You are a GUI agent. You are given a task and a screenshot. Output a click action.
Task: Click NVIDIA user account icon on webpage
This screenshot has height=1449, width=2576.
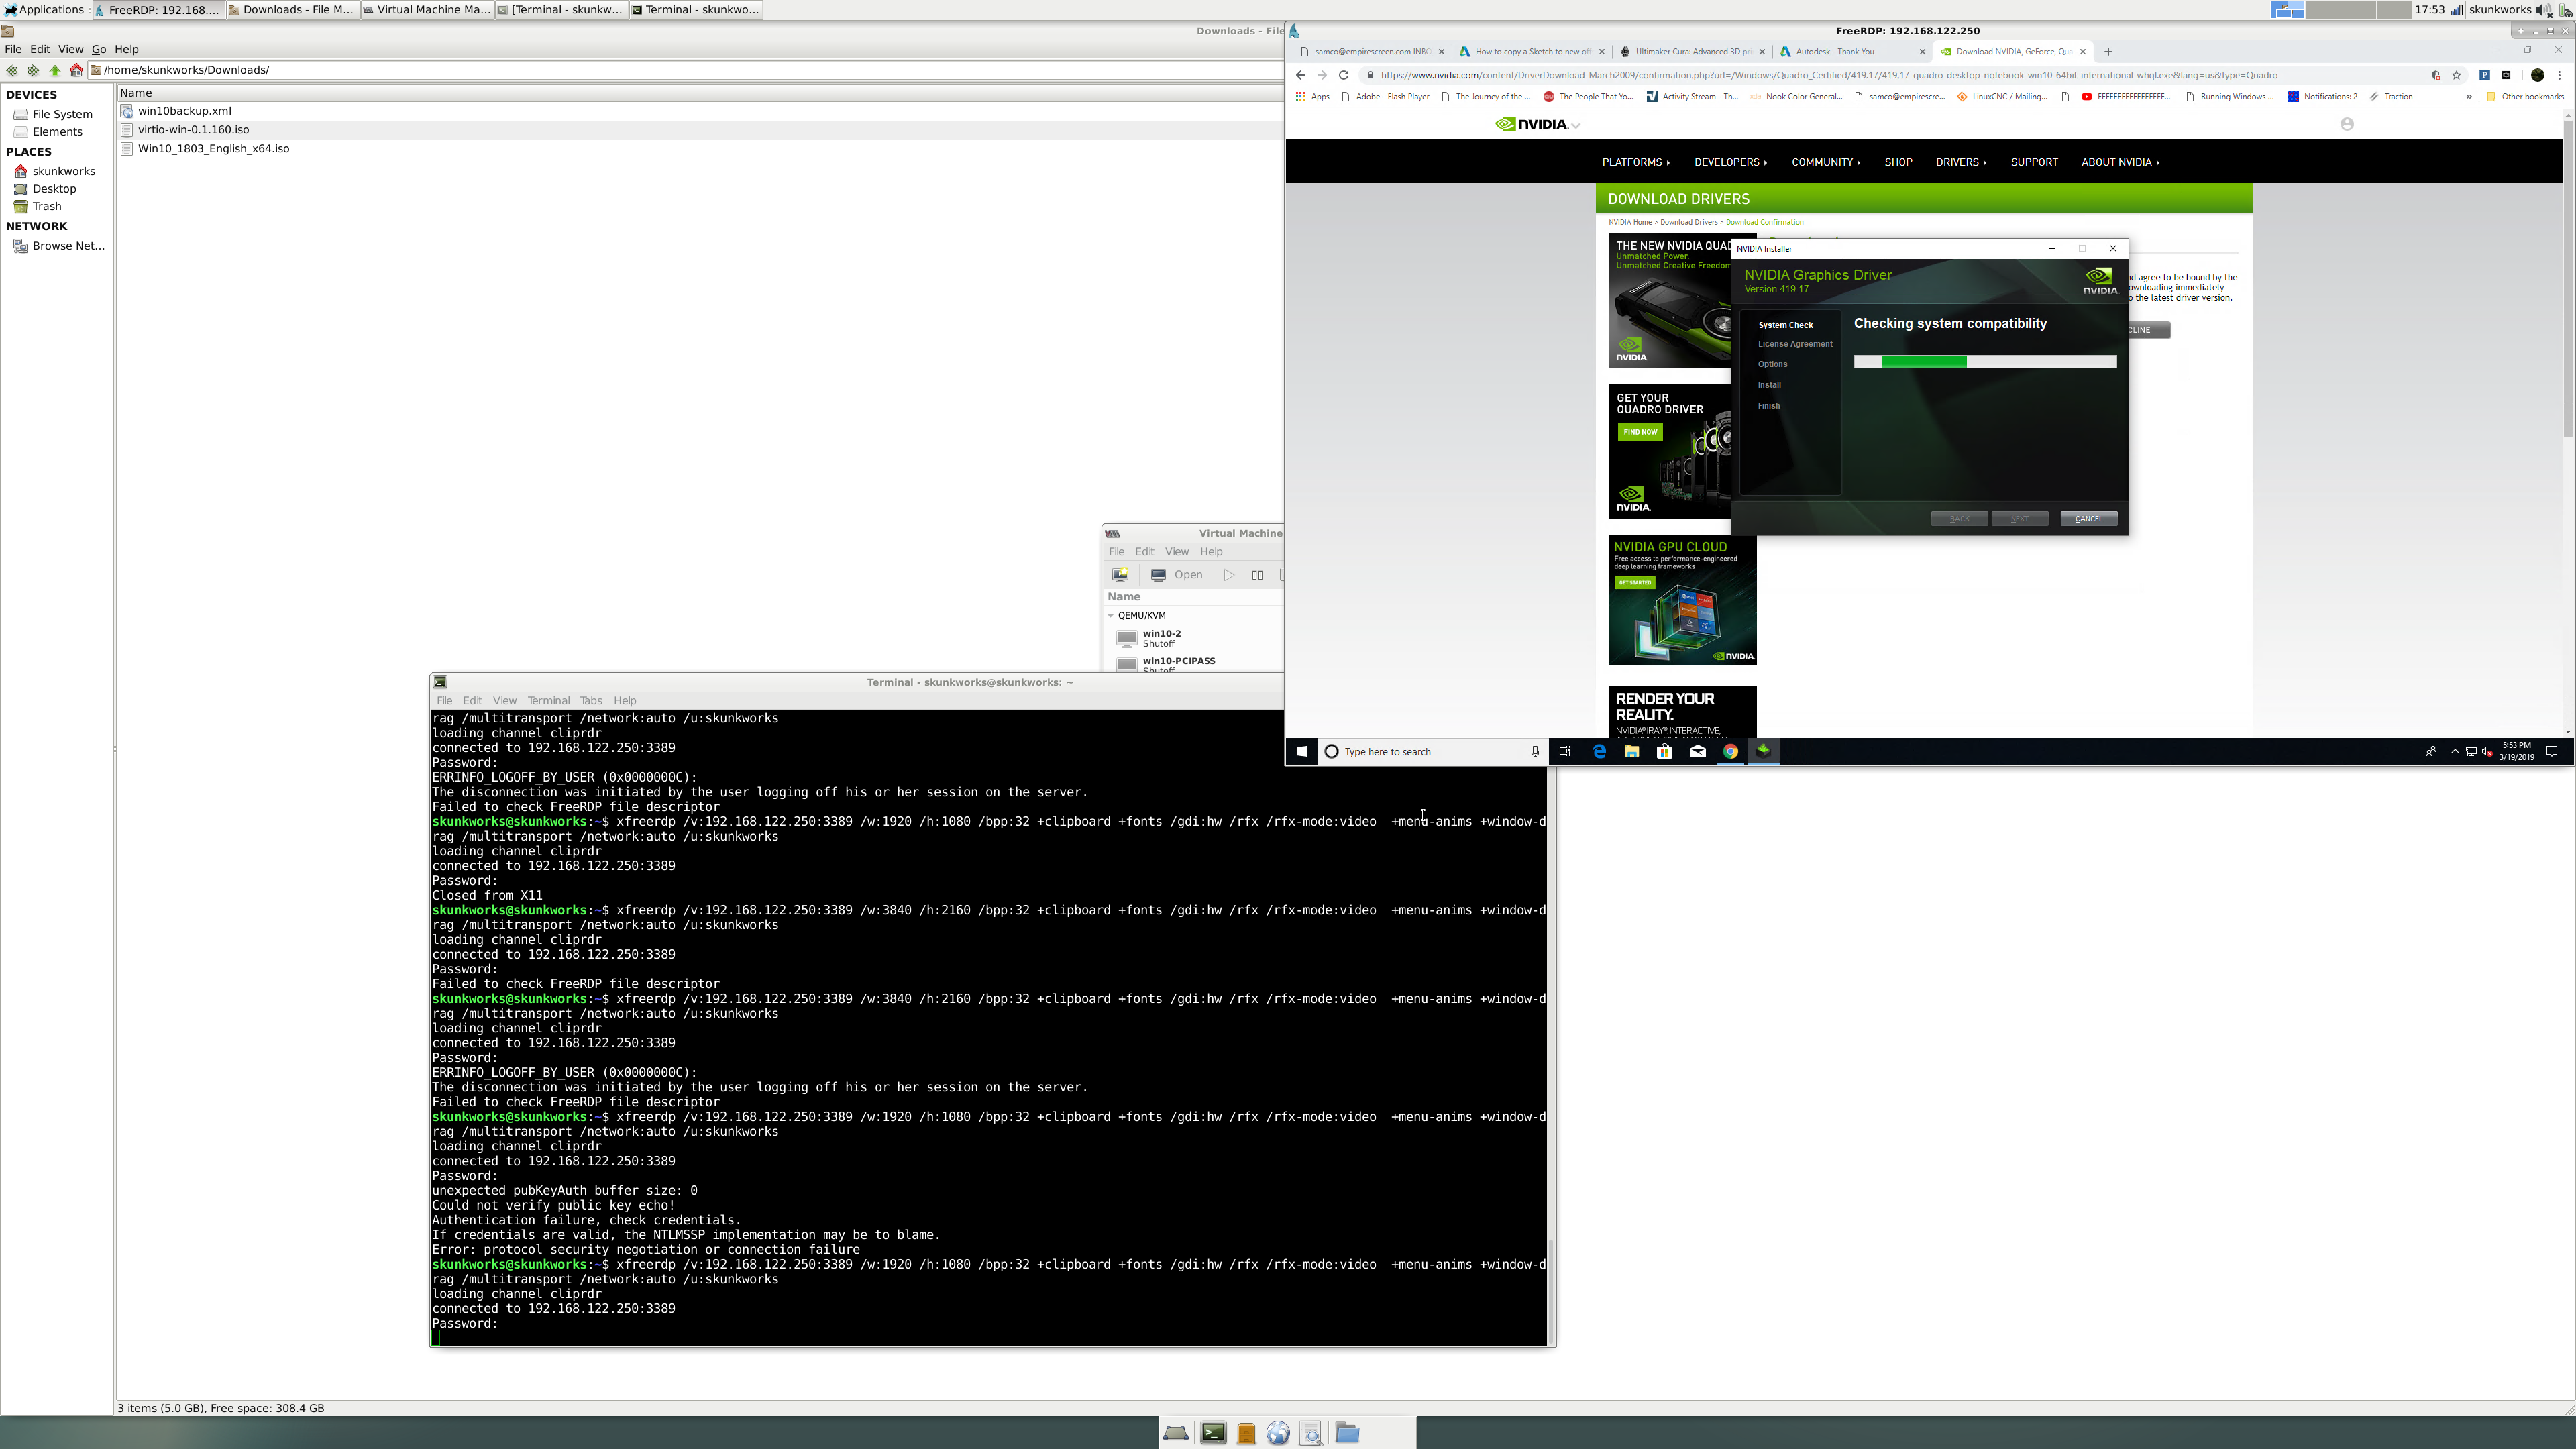click(x=2347, y=124)
